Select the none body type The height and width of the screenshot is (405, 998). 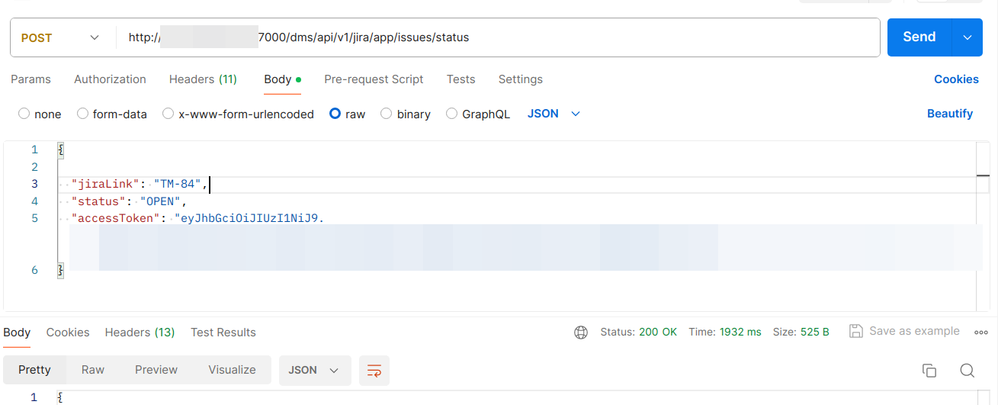pyautogui.click(x=40, y=115)
